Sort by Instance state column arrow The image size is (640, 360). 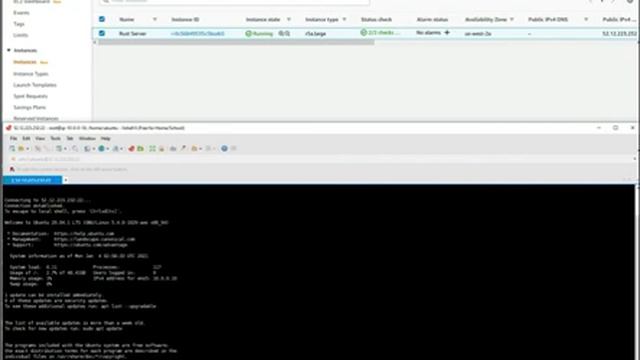pos(289,19)
